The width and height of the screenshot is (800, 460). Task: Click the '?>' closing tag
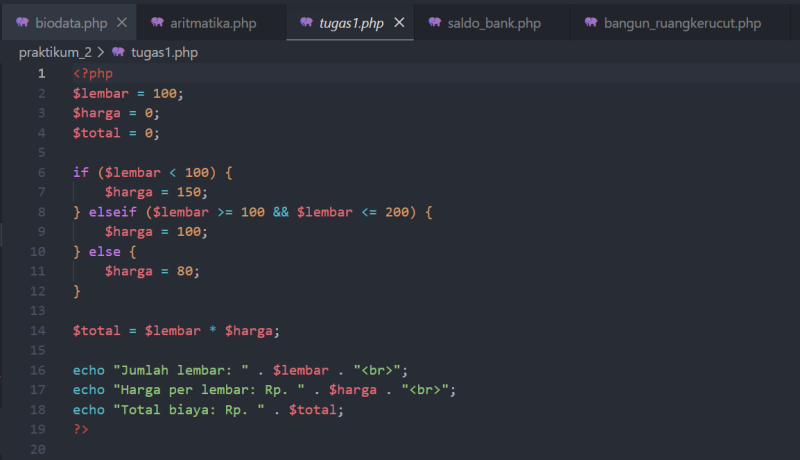pos(81,429)
